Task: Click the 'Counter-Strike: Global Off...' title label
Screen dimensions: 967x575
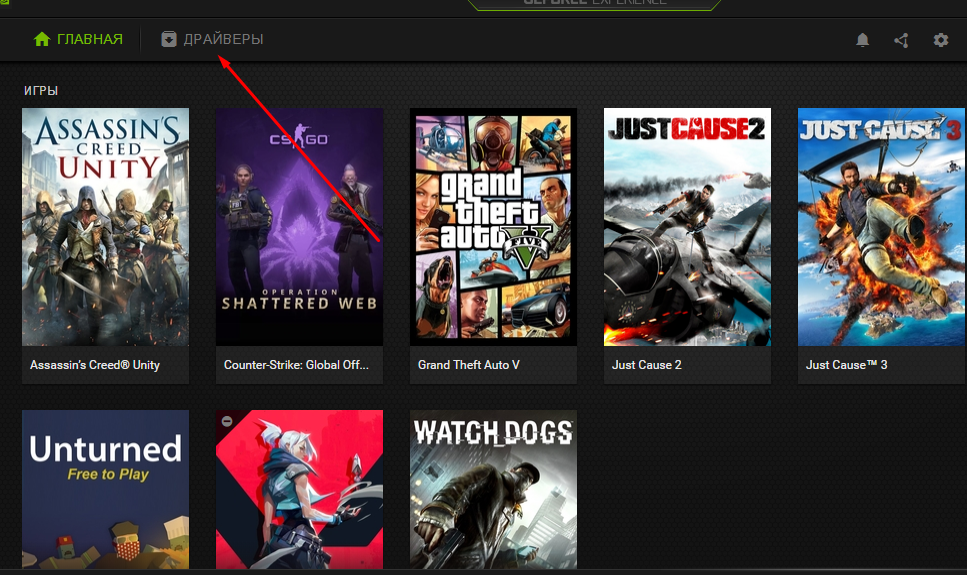Action: 296,365
